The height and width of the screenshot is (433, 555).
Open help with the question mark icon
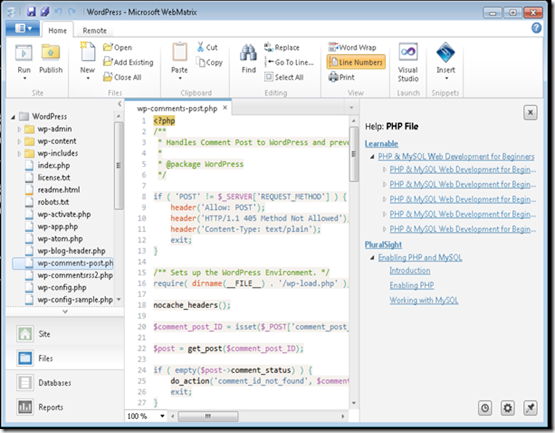[536, 28]
